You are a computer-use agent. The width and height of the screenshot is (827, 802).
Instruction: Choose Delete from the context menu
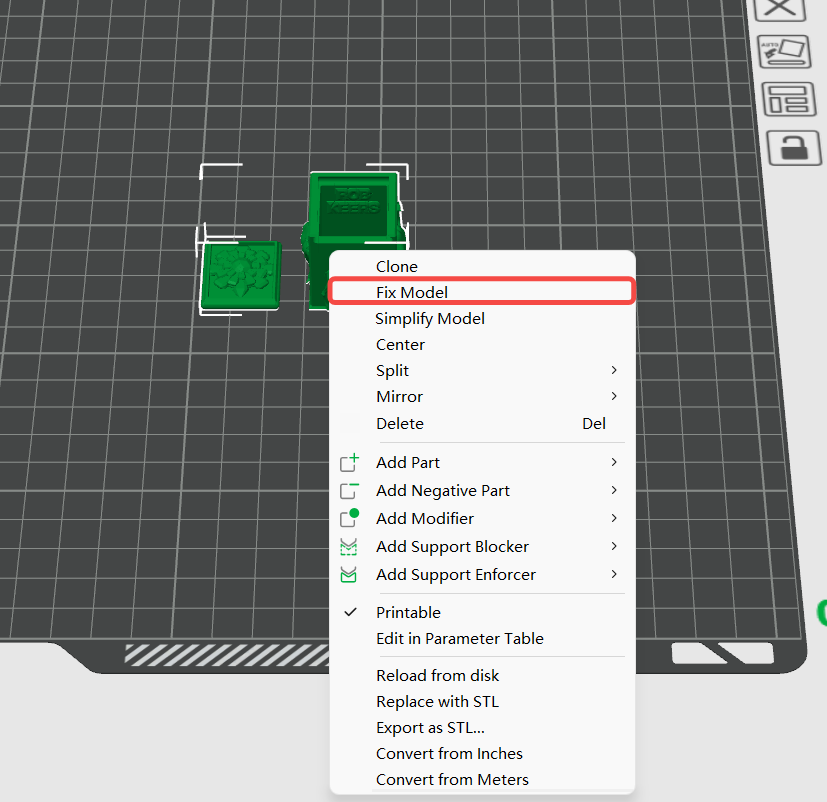482,423
